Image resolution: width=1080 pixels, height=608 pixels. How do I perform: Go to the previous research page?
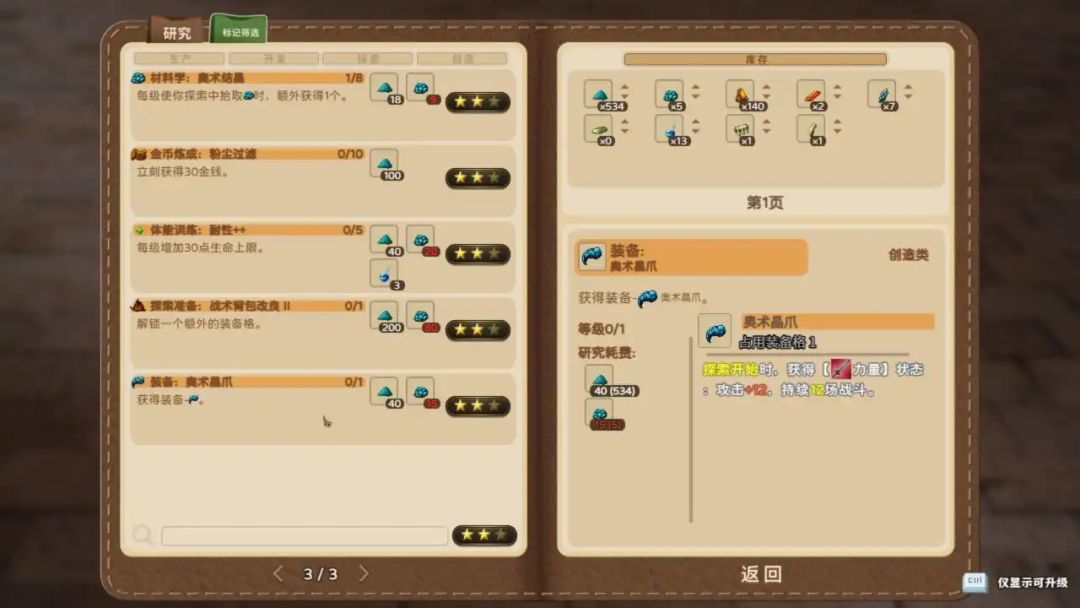(x=278, y=573)
